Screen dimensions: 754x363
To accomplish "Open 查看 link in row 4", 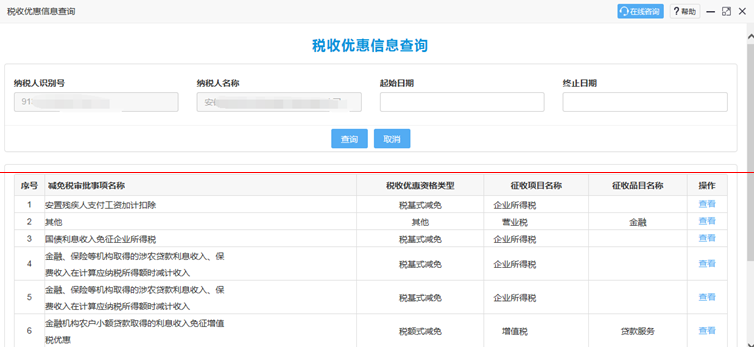I will pyautogui.click(x=707, y=263).
